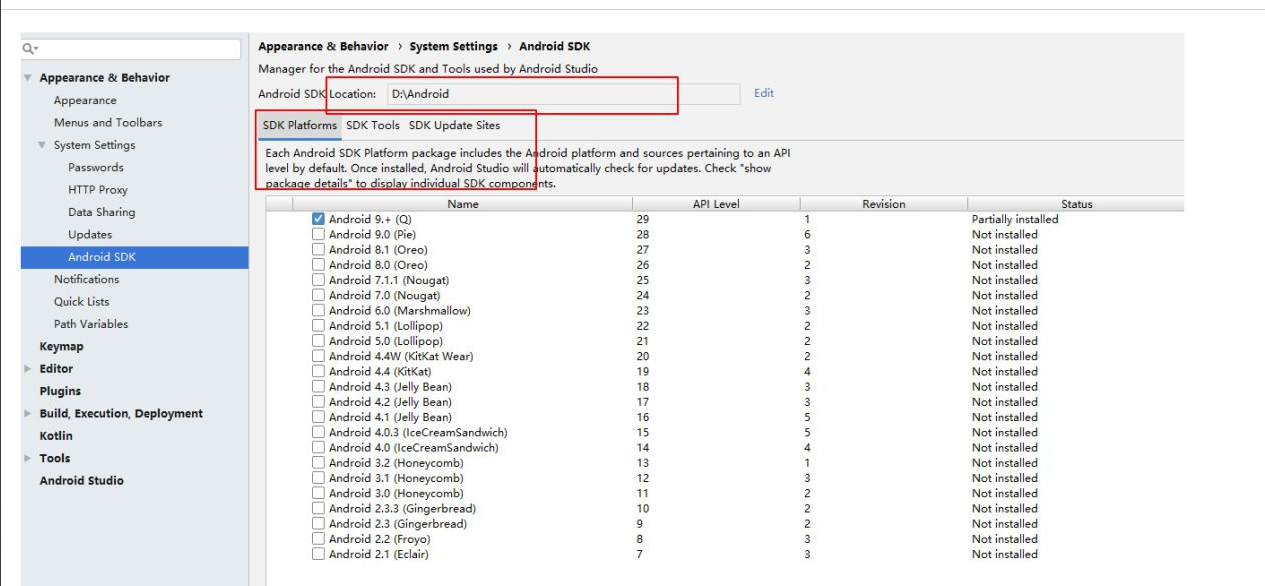This screenshot has width=1265, height=586.
Task: Open the Notifications settings
Action: coord(86,279)
